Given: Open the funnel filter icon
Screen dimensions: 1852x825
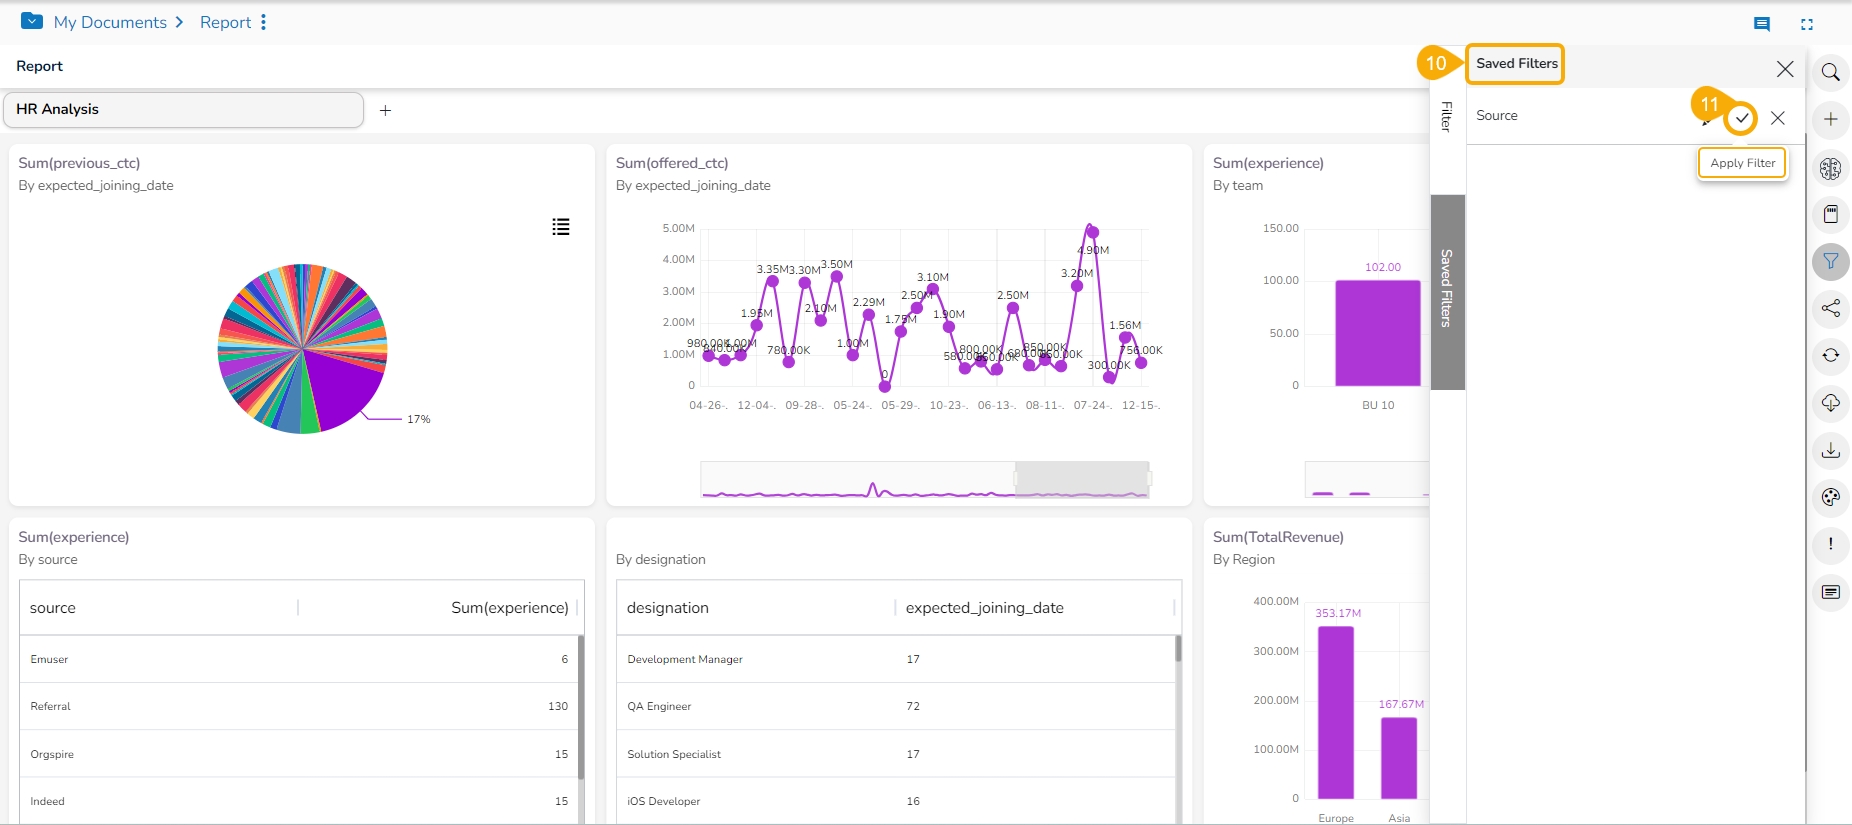Looking at the screenshot, I should click(x=1830, y=262).
